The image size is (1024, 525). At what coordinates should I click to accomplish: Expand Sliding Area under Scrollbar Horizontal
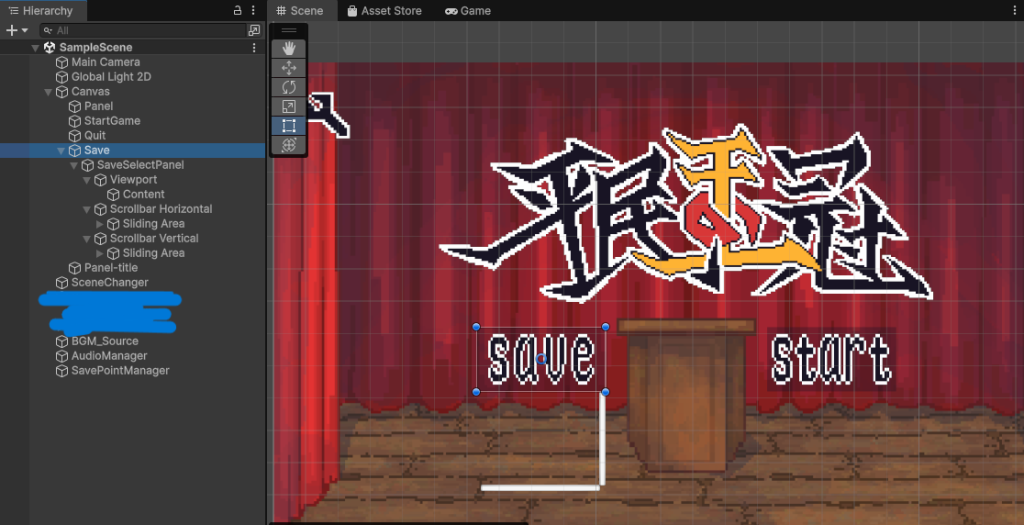[100, 224]
